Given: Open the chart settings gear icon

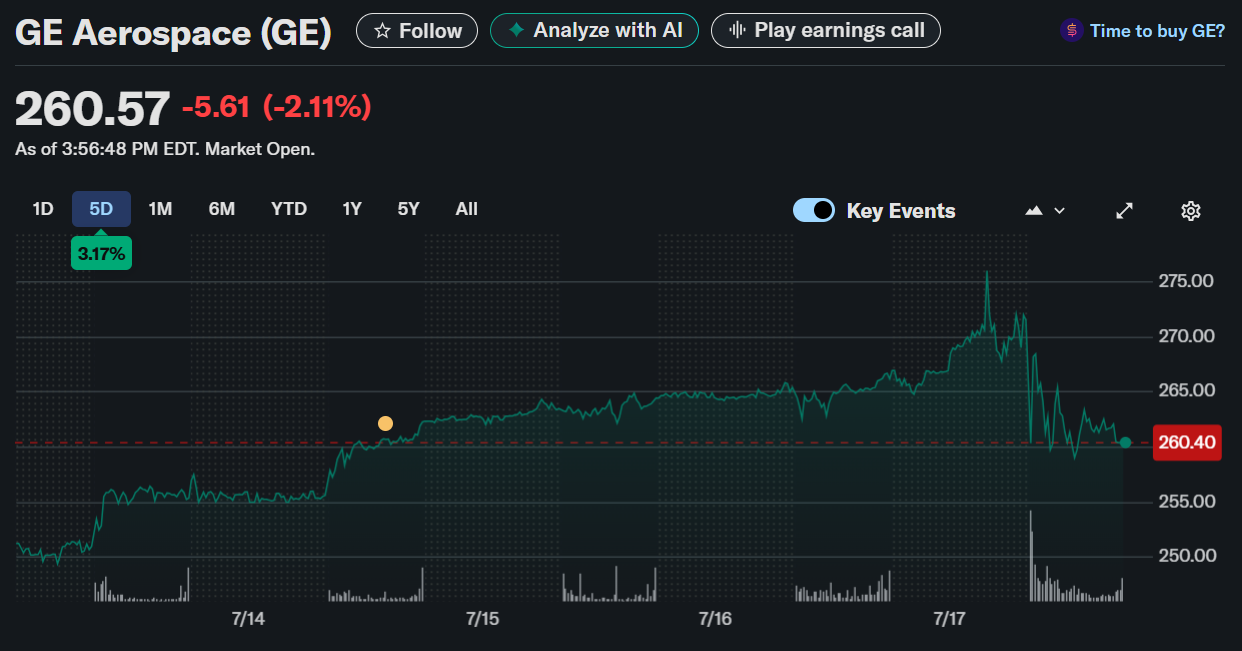Looking at the screenshot, I should coord(1190,211).
